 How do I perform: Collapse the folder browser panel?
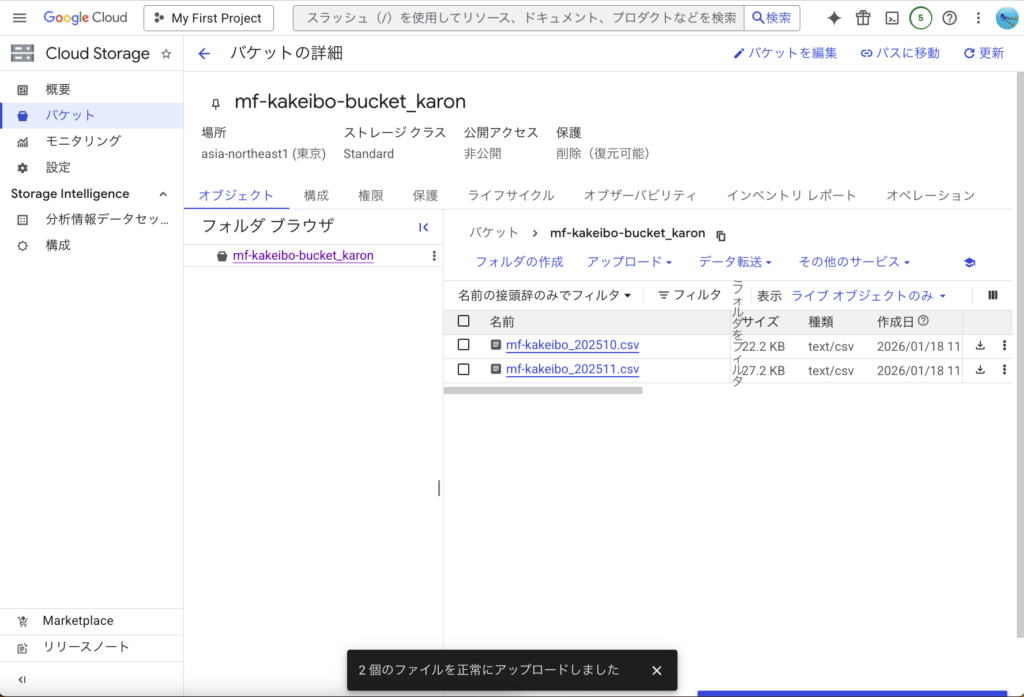tap(423, 227)
